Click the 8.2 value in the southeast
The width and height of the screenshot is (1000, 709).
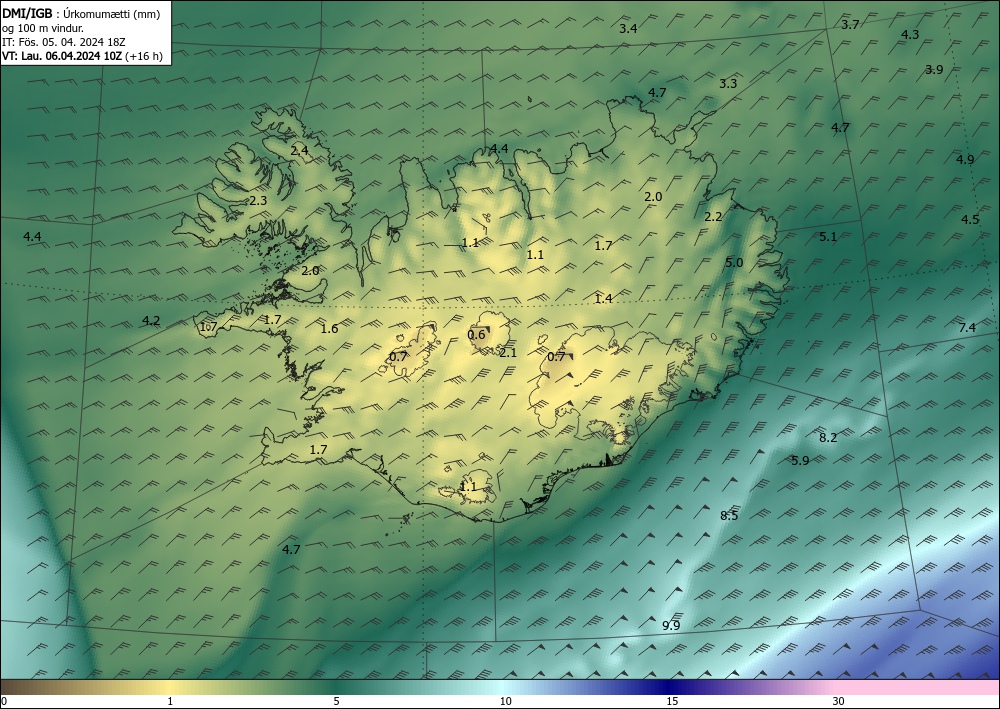(828, 437)
